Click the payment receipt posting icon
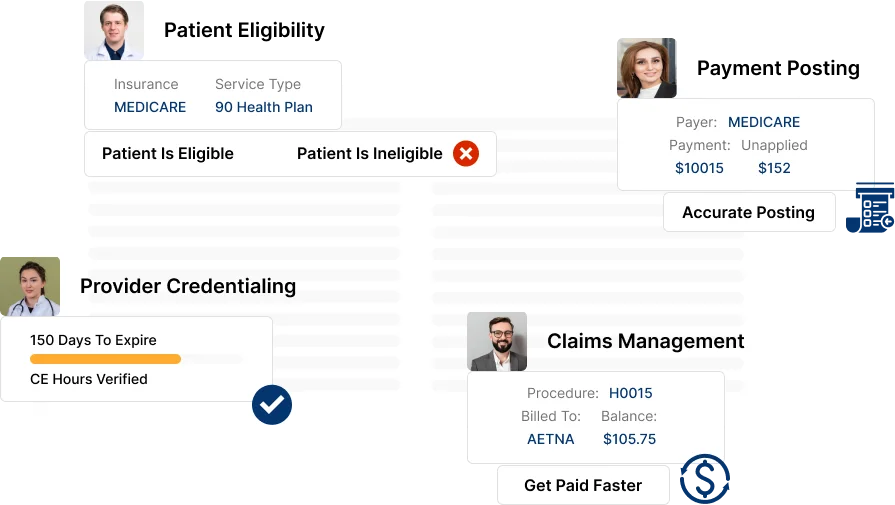The width and height of the screenshot is (895, 505). tap(870, 208)
